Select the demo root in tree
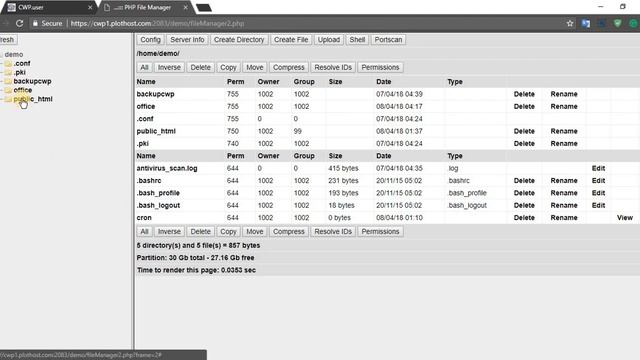This screenshot has width=640, height=360. 13,54
